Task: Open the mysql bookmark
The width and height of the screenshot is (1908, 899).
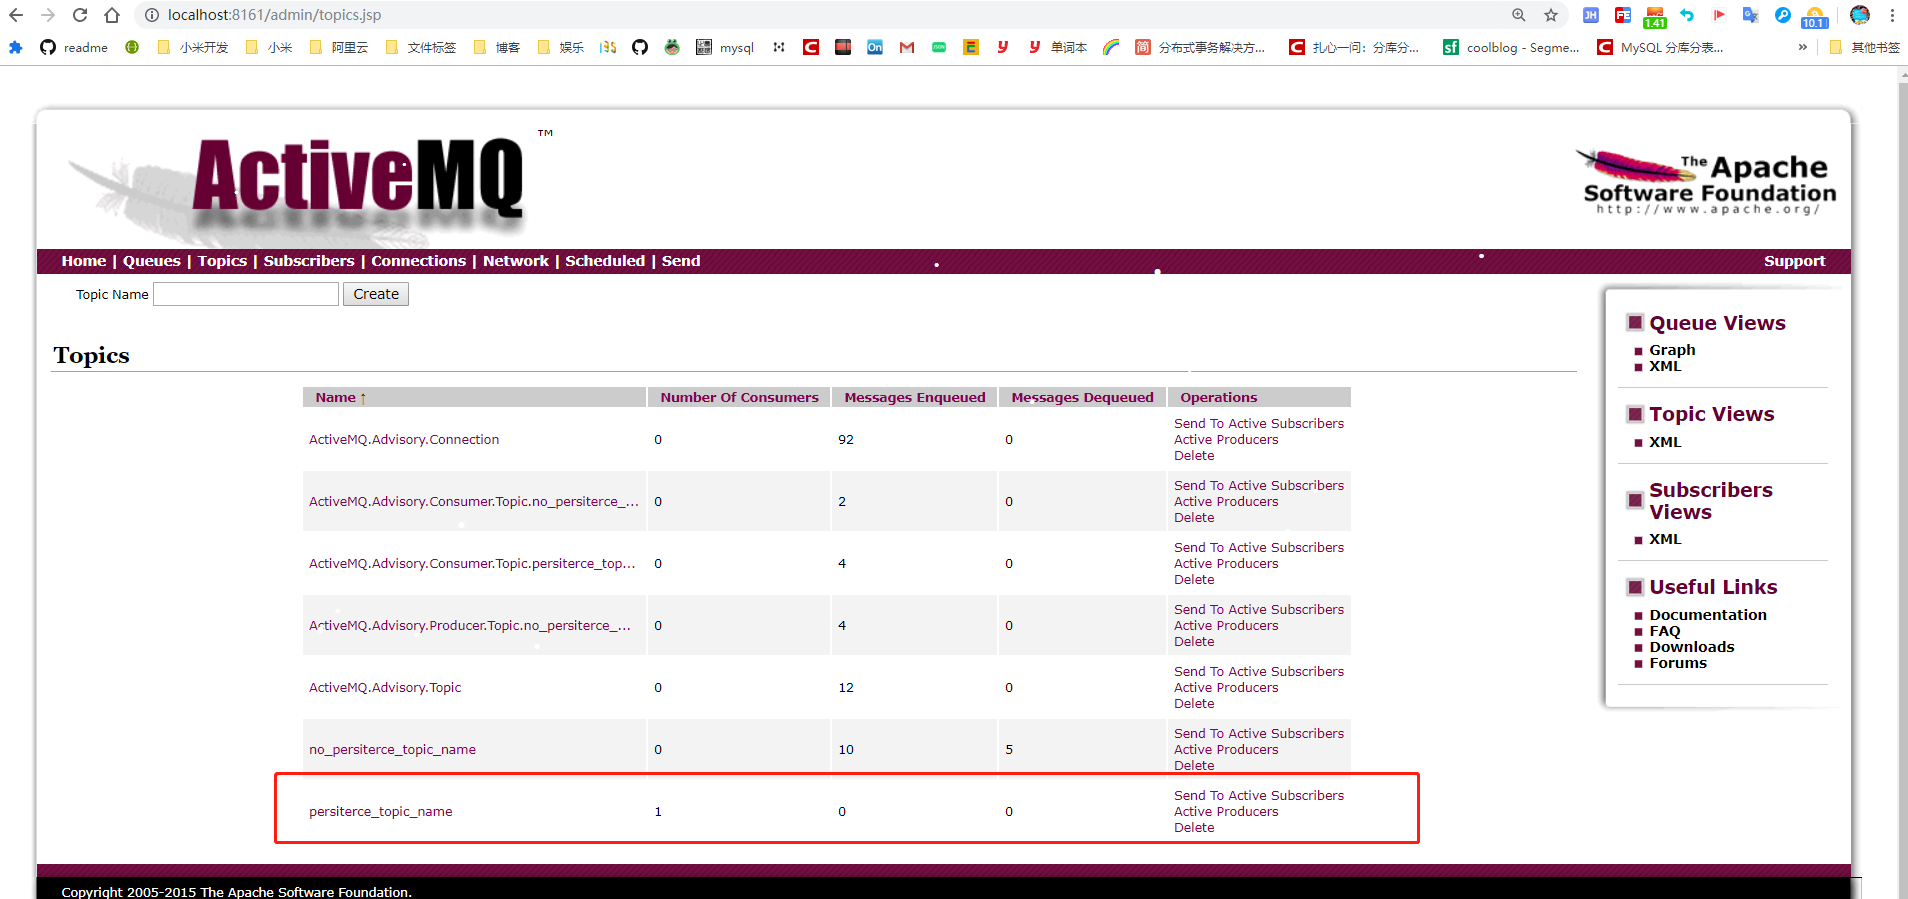Action: [x=725, y=47]
